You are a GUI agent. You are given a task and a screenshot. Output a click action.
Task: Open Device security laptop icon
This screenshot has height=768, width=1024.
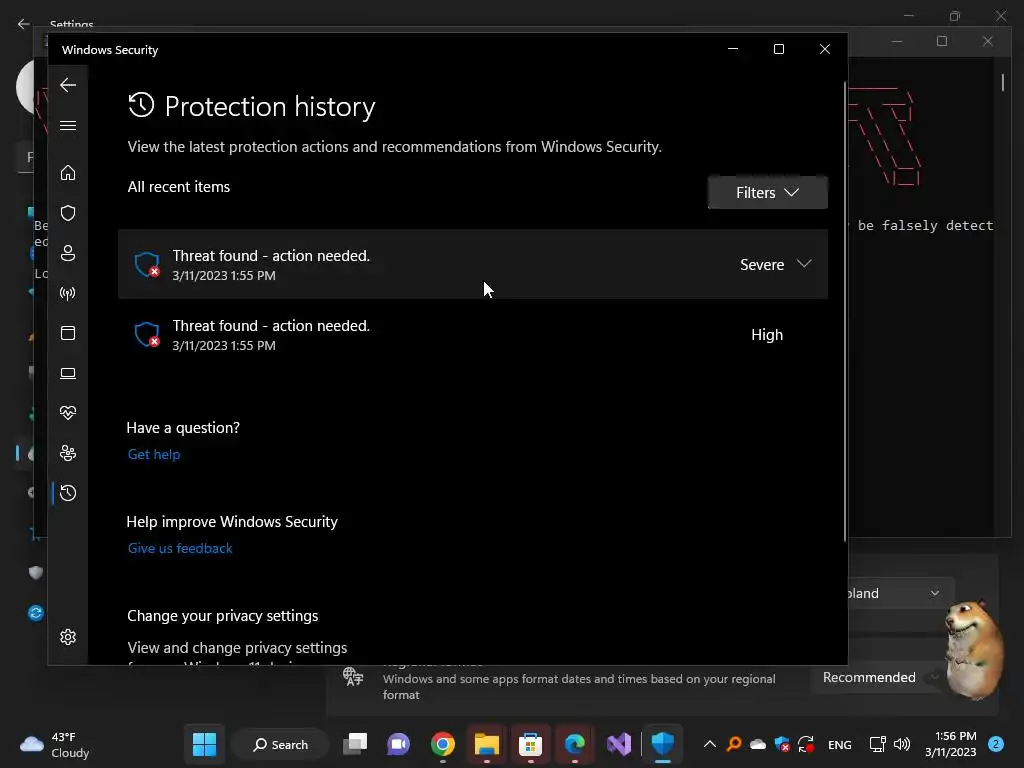[68, 373]
